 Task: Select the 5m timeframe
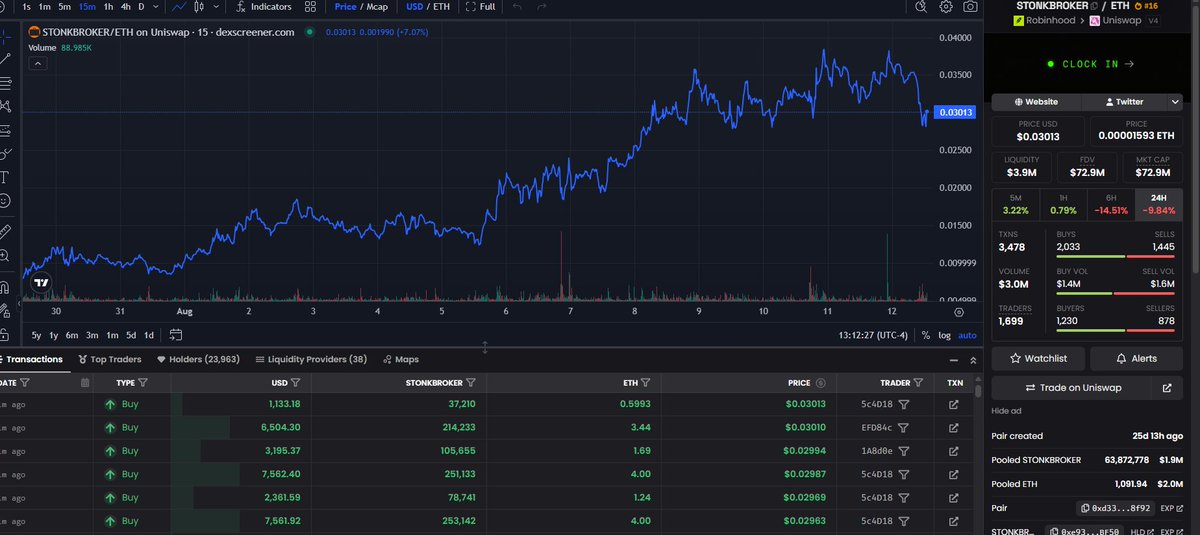coord(65,7)
